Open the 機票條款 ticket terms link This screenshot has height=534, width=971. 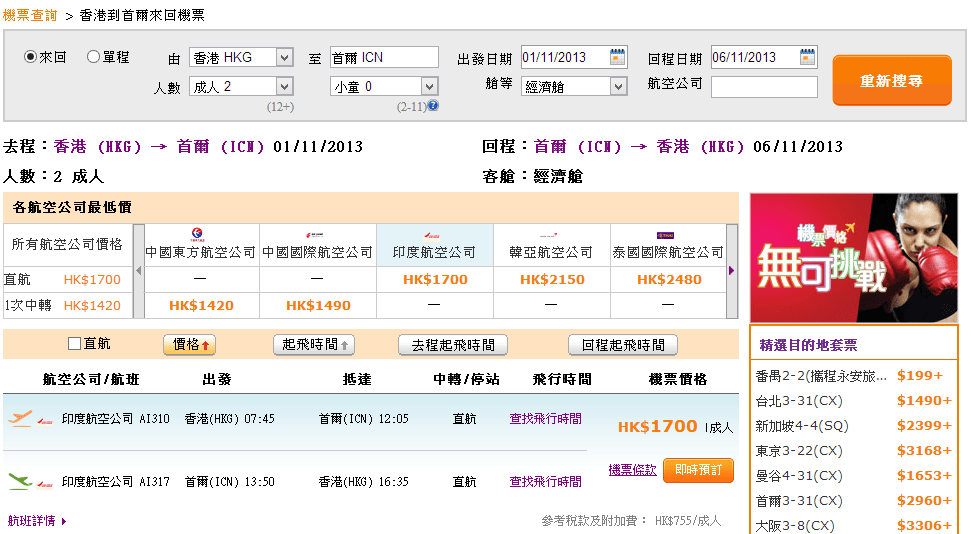click(x=632, y=469)
